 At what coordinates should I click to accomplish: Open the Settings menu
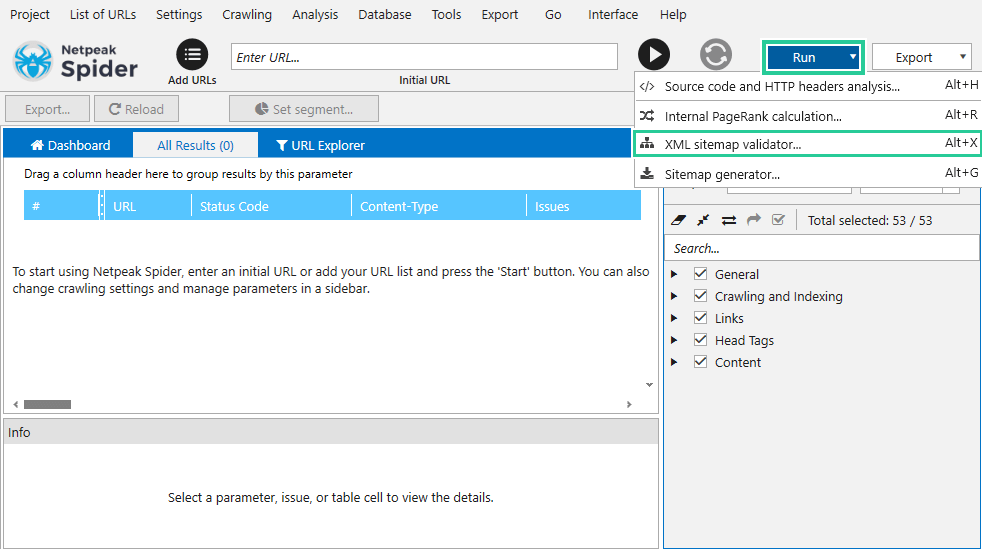(179, 14)
